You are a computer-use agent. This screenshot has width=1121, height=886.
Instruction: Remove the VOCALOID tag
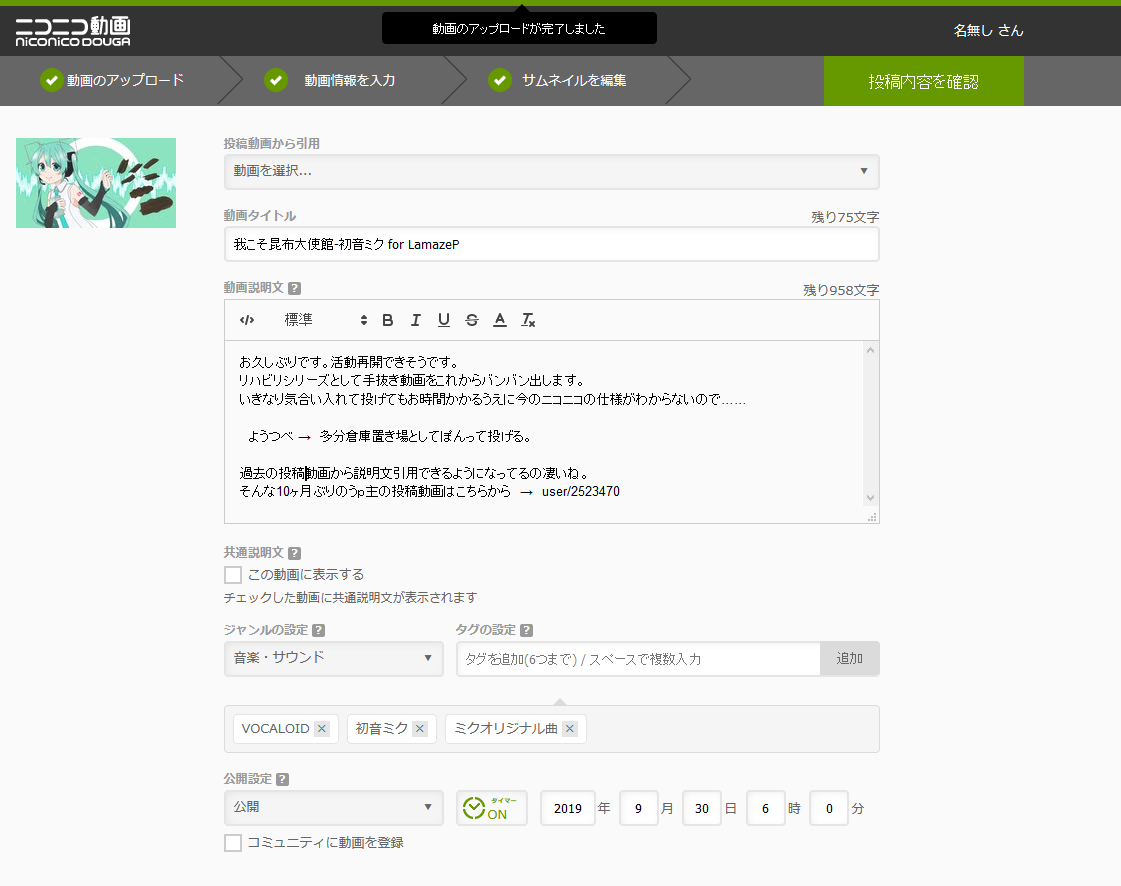tap(322, 729)
